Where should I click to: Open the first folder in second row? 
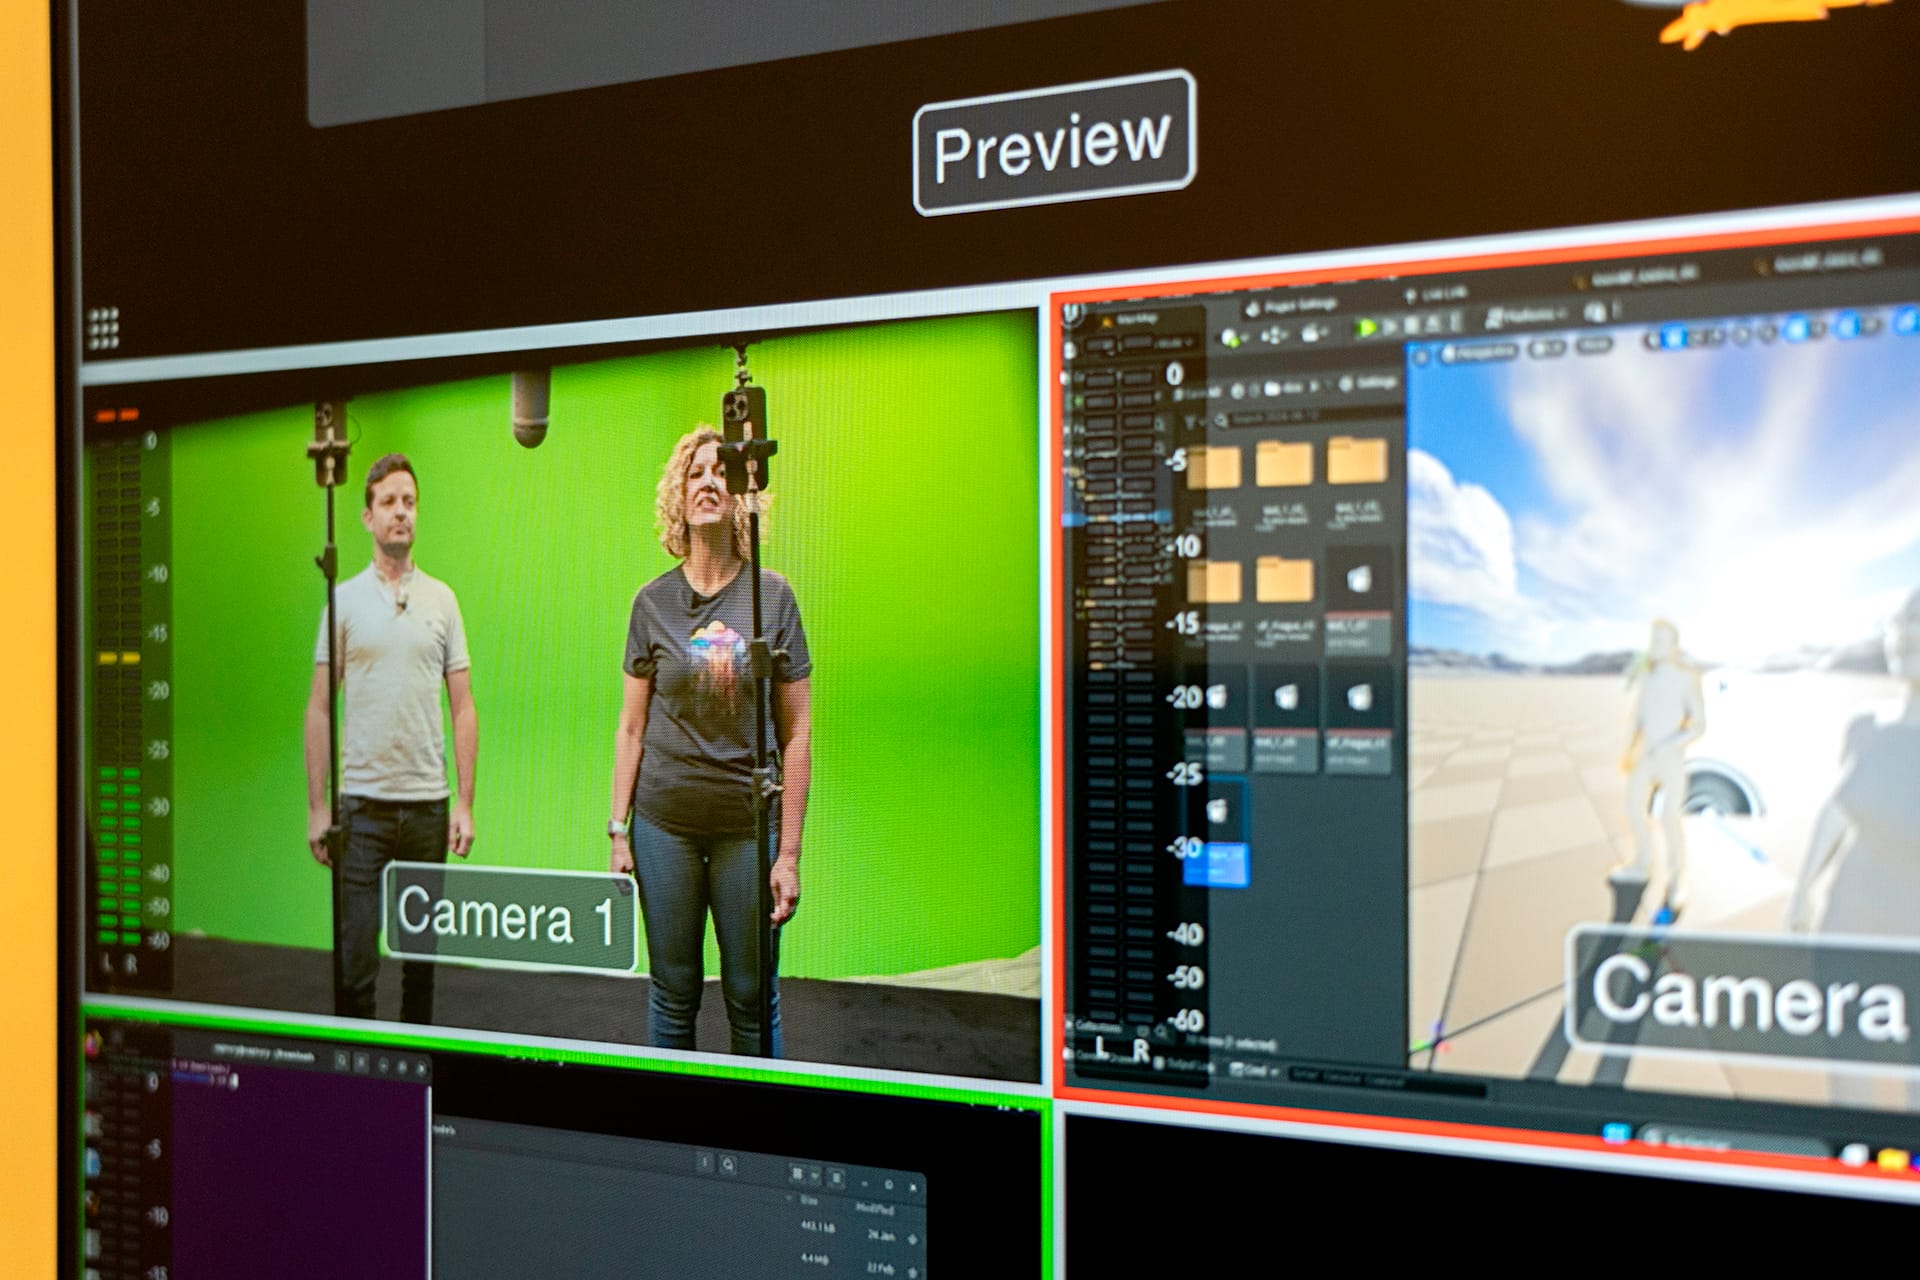1214,581
